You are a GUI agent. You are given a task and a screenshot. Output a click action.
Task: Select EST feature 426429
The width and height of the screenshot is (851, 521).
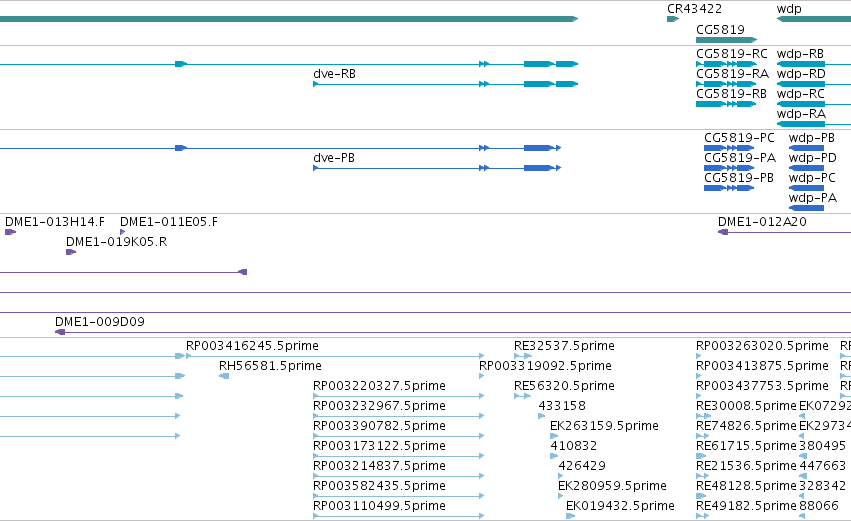pos(561,476)
